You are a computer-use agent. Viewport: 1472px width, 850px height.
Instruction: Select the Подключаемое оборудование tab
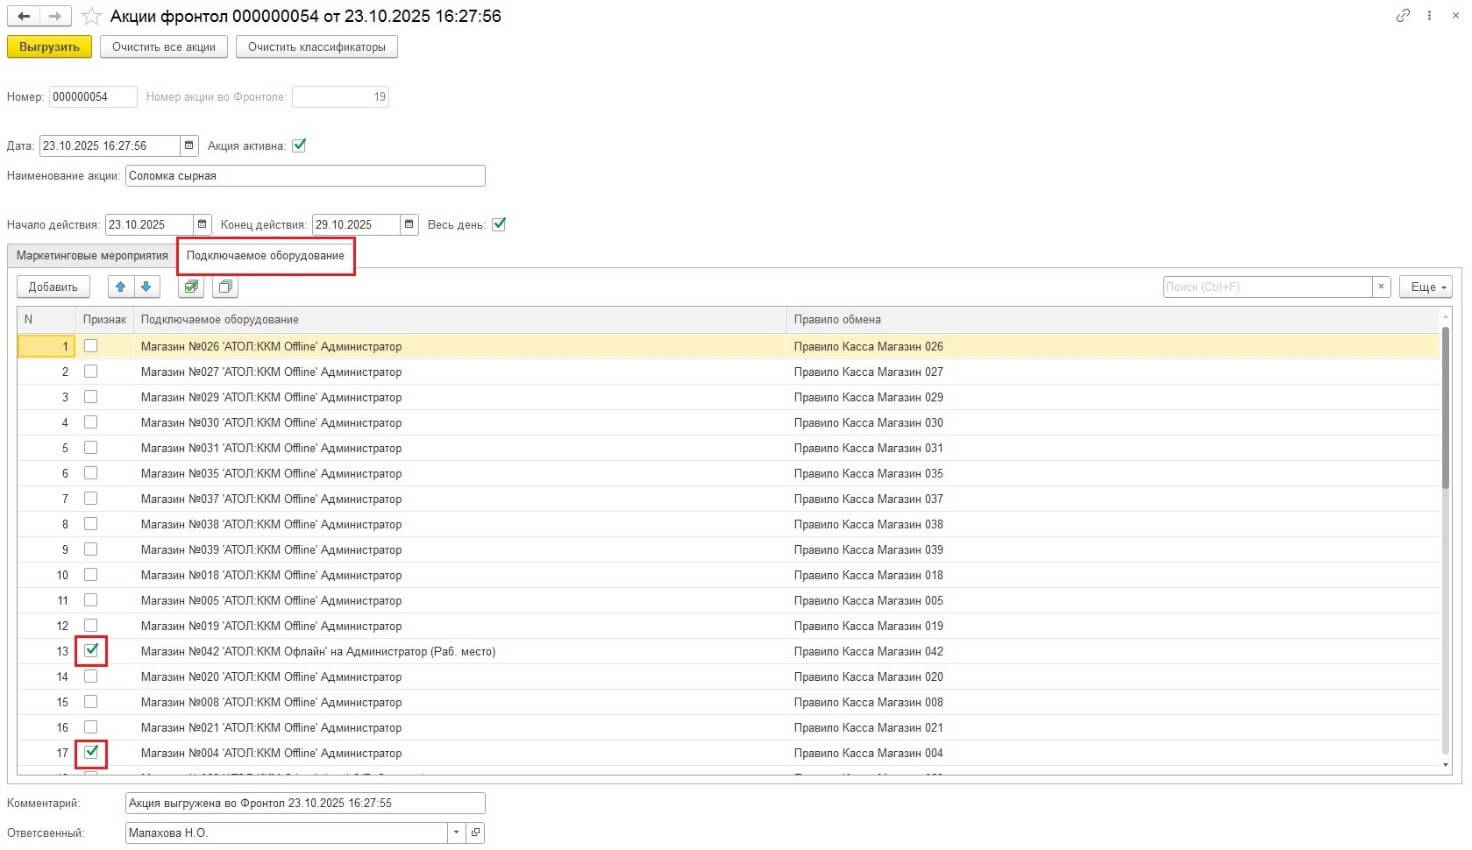[x=265, y=256]
